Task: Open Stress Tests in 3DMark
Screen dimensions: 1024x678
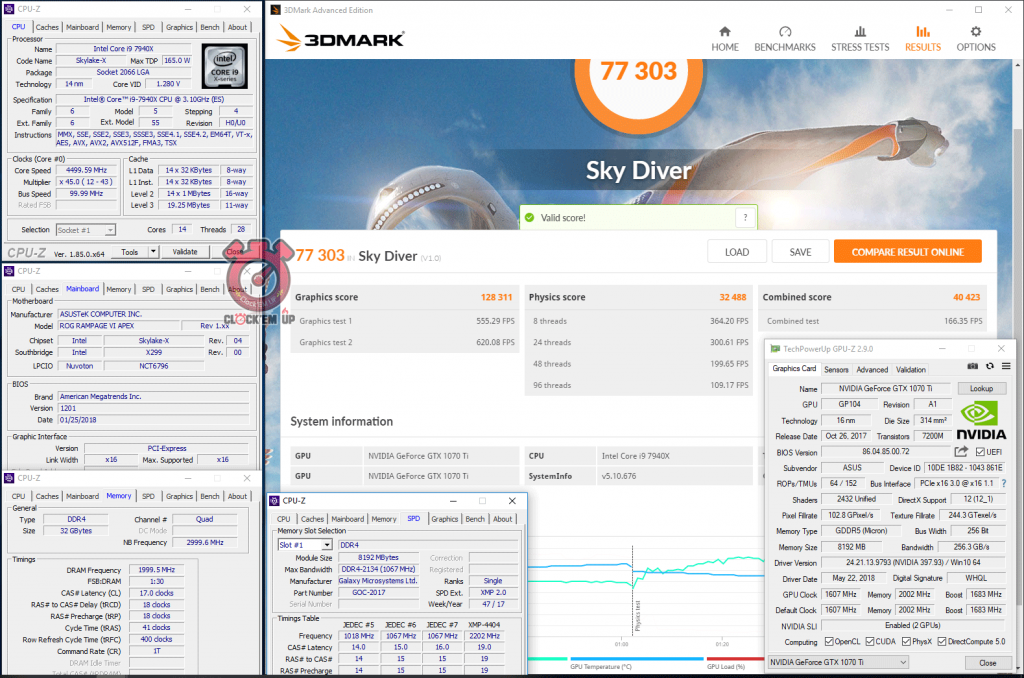Action: [860, 32]
